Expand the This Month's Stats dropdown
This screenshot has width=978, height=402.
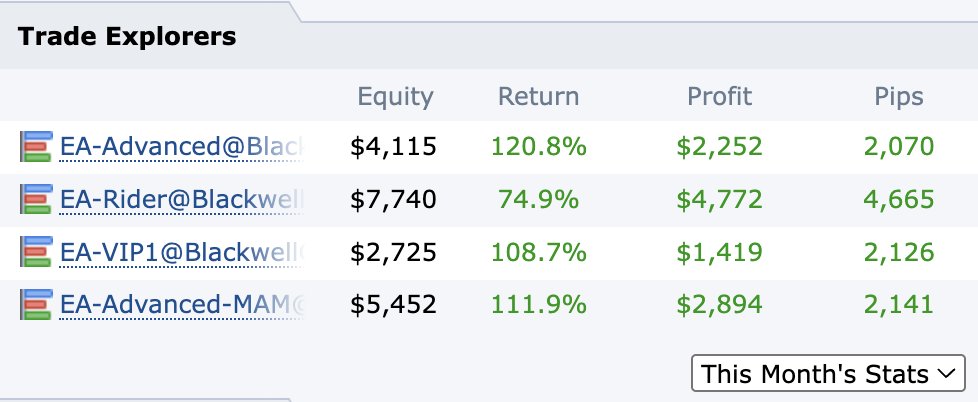click(x=828, y=374)
